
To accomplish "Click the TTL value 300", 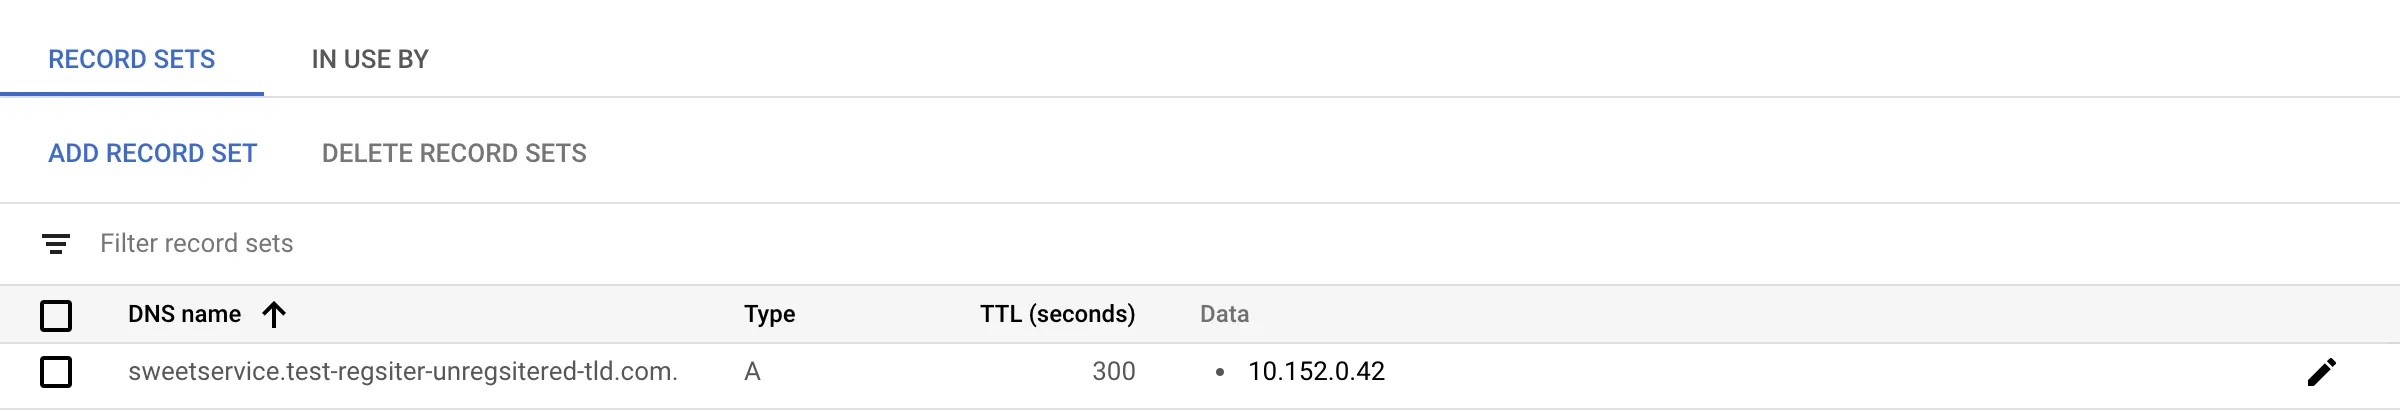I will tap(1113, 372).
